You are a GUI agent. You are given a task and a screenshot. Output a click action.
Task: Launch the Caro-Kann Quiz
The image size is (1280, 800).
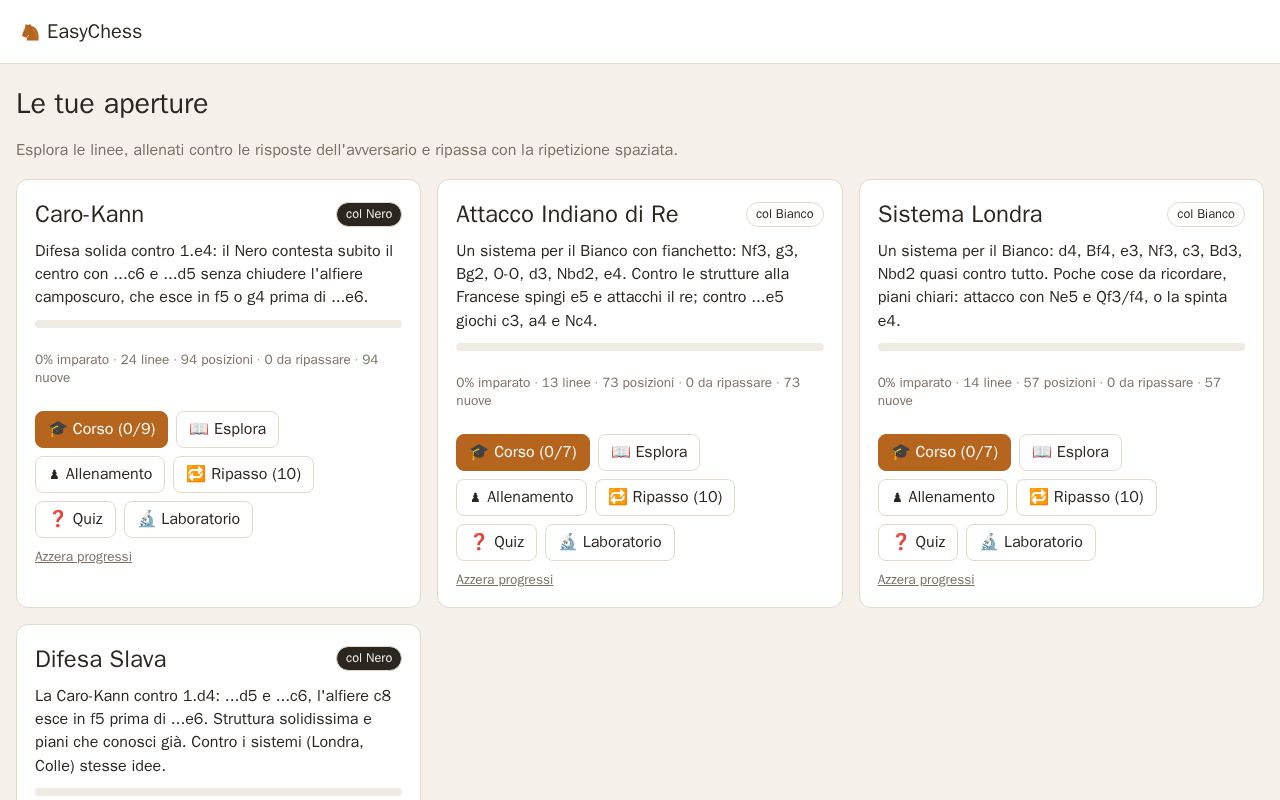(x=75, y=519)
